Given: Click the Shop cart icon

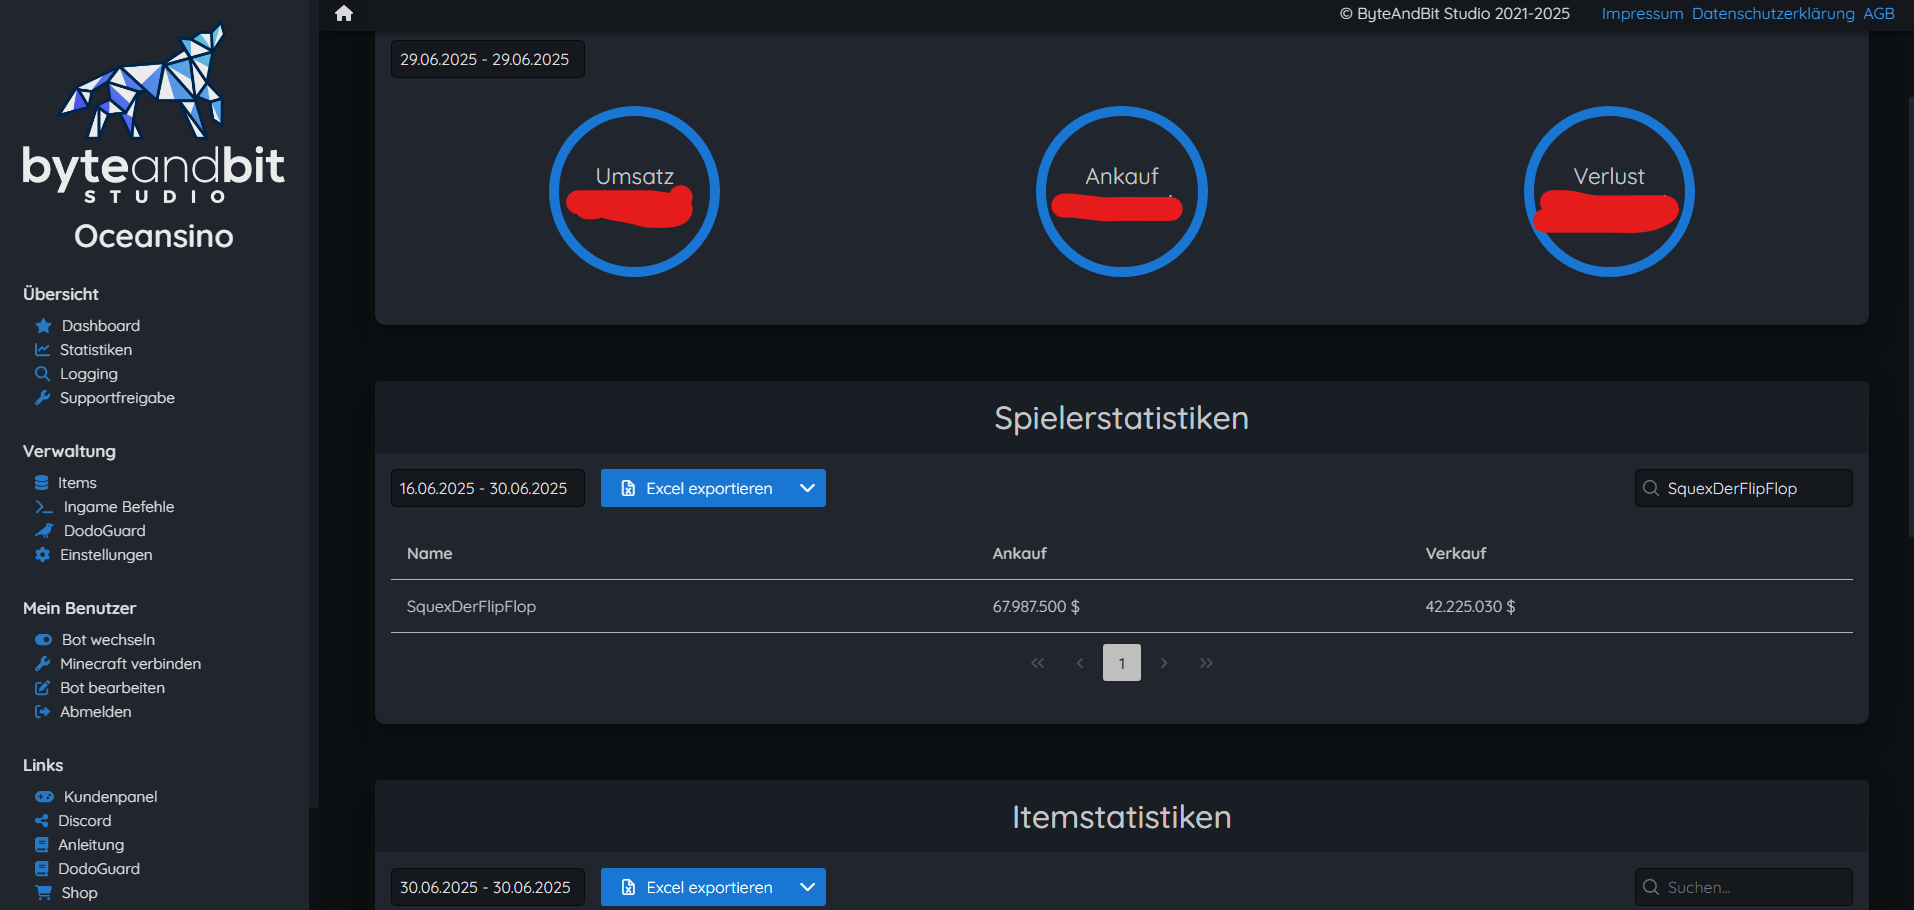Looking at the screenshot, I should click(43, 893).
